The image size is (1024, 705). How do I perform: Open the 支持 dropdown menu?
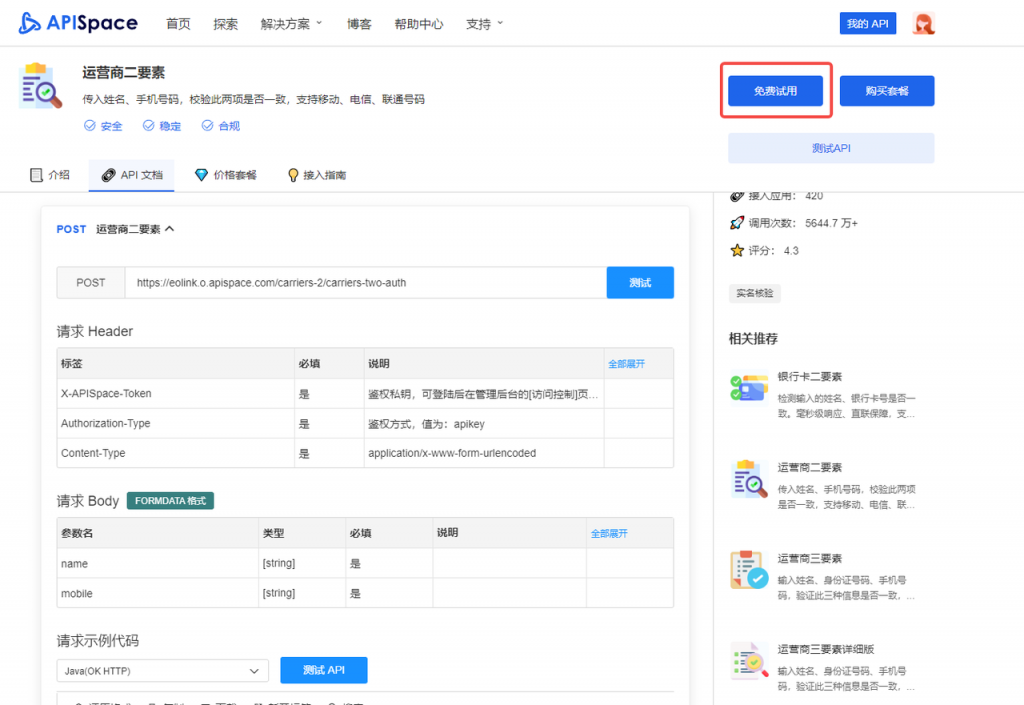(x=485, y=24)
